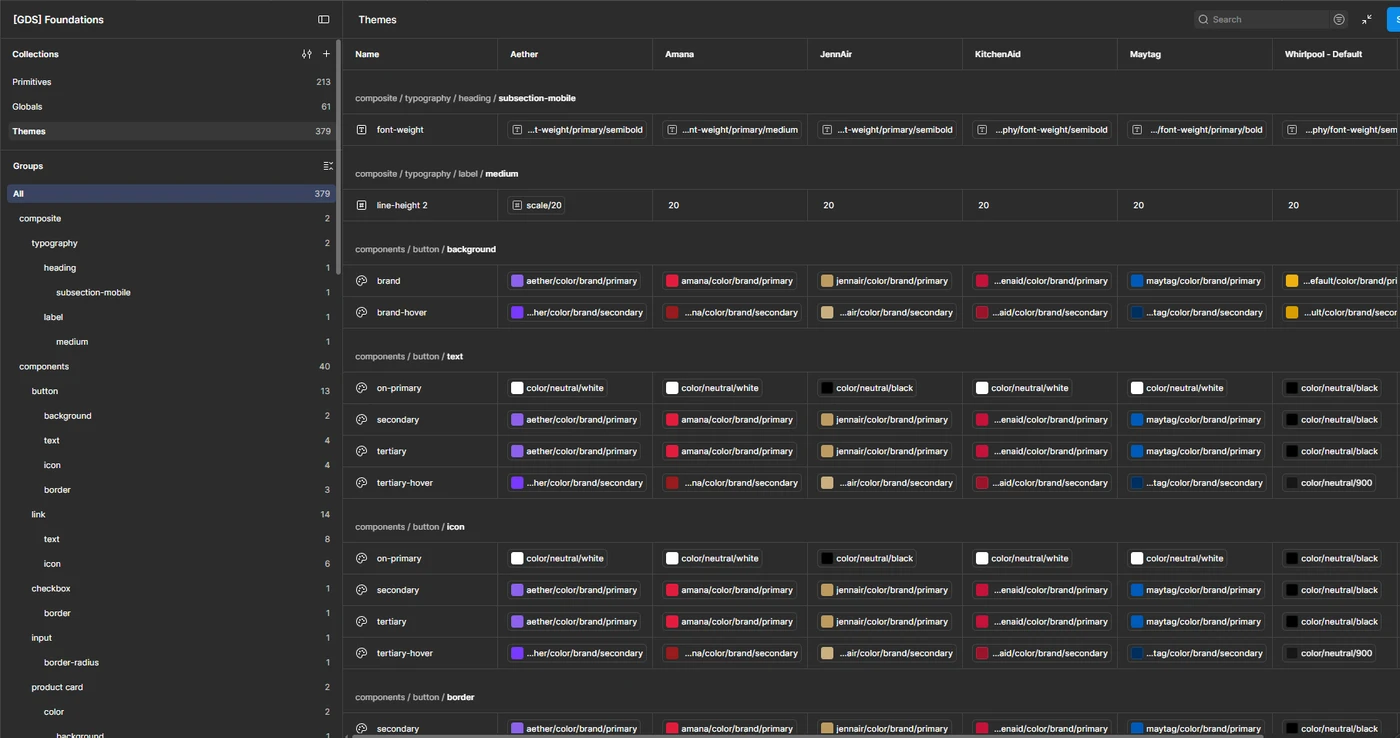The image size is (1400, 738).
Task: Select the Globals collection
Action: tap(171, 106)
